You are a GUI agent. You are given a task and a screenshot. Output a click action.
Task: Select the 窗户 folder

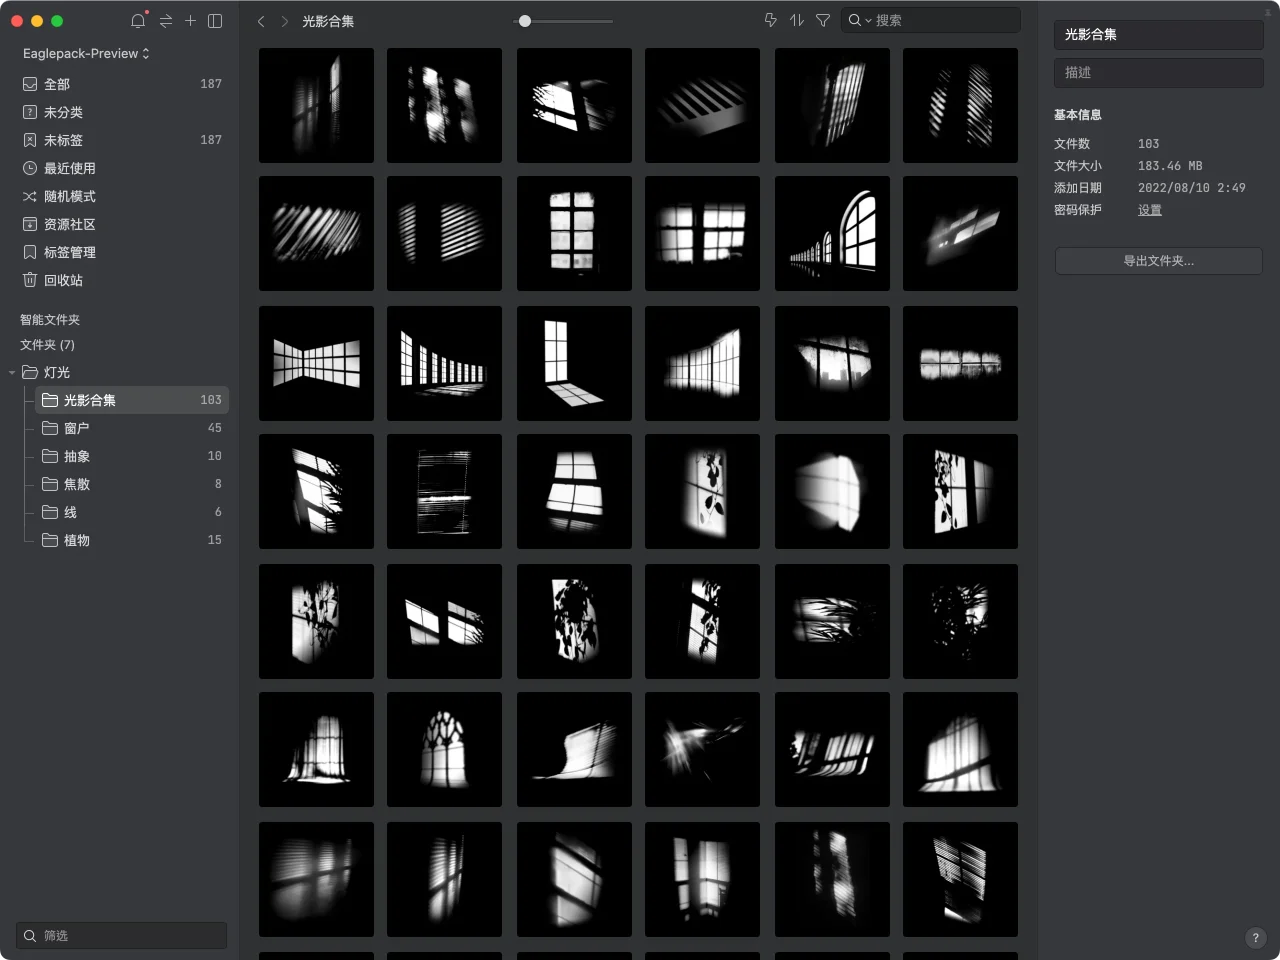(x=132, y=428)
